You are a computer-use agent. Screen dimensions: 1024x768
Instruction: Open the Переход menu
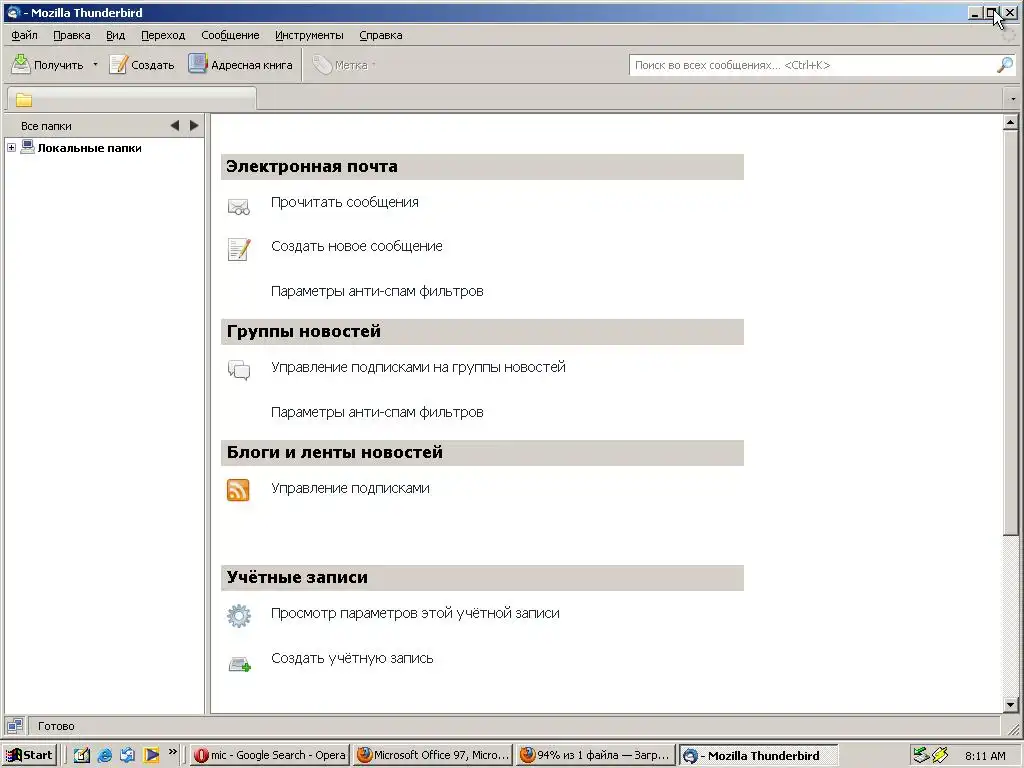(x=163, y=35)
